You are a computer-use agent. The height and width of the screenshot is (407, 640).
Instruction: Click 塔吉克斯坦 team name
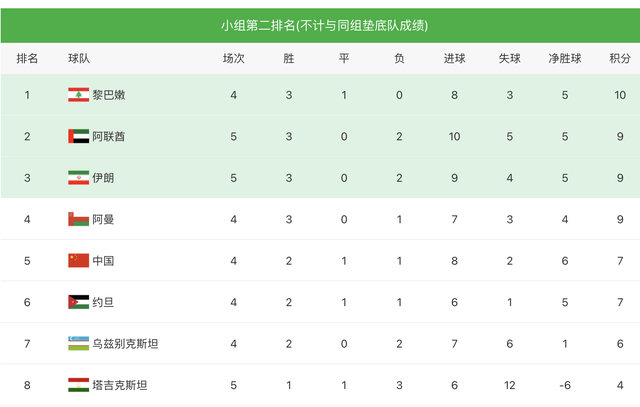tap(120, 385)
